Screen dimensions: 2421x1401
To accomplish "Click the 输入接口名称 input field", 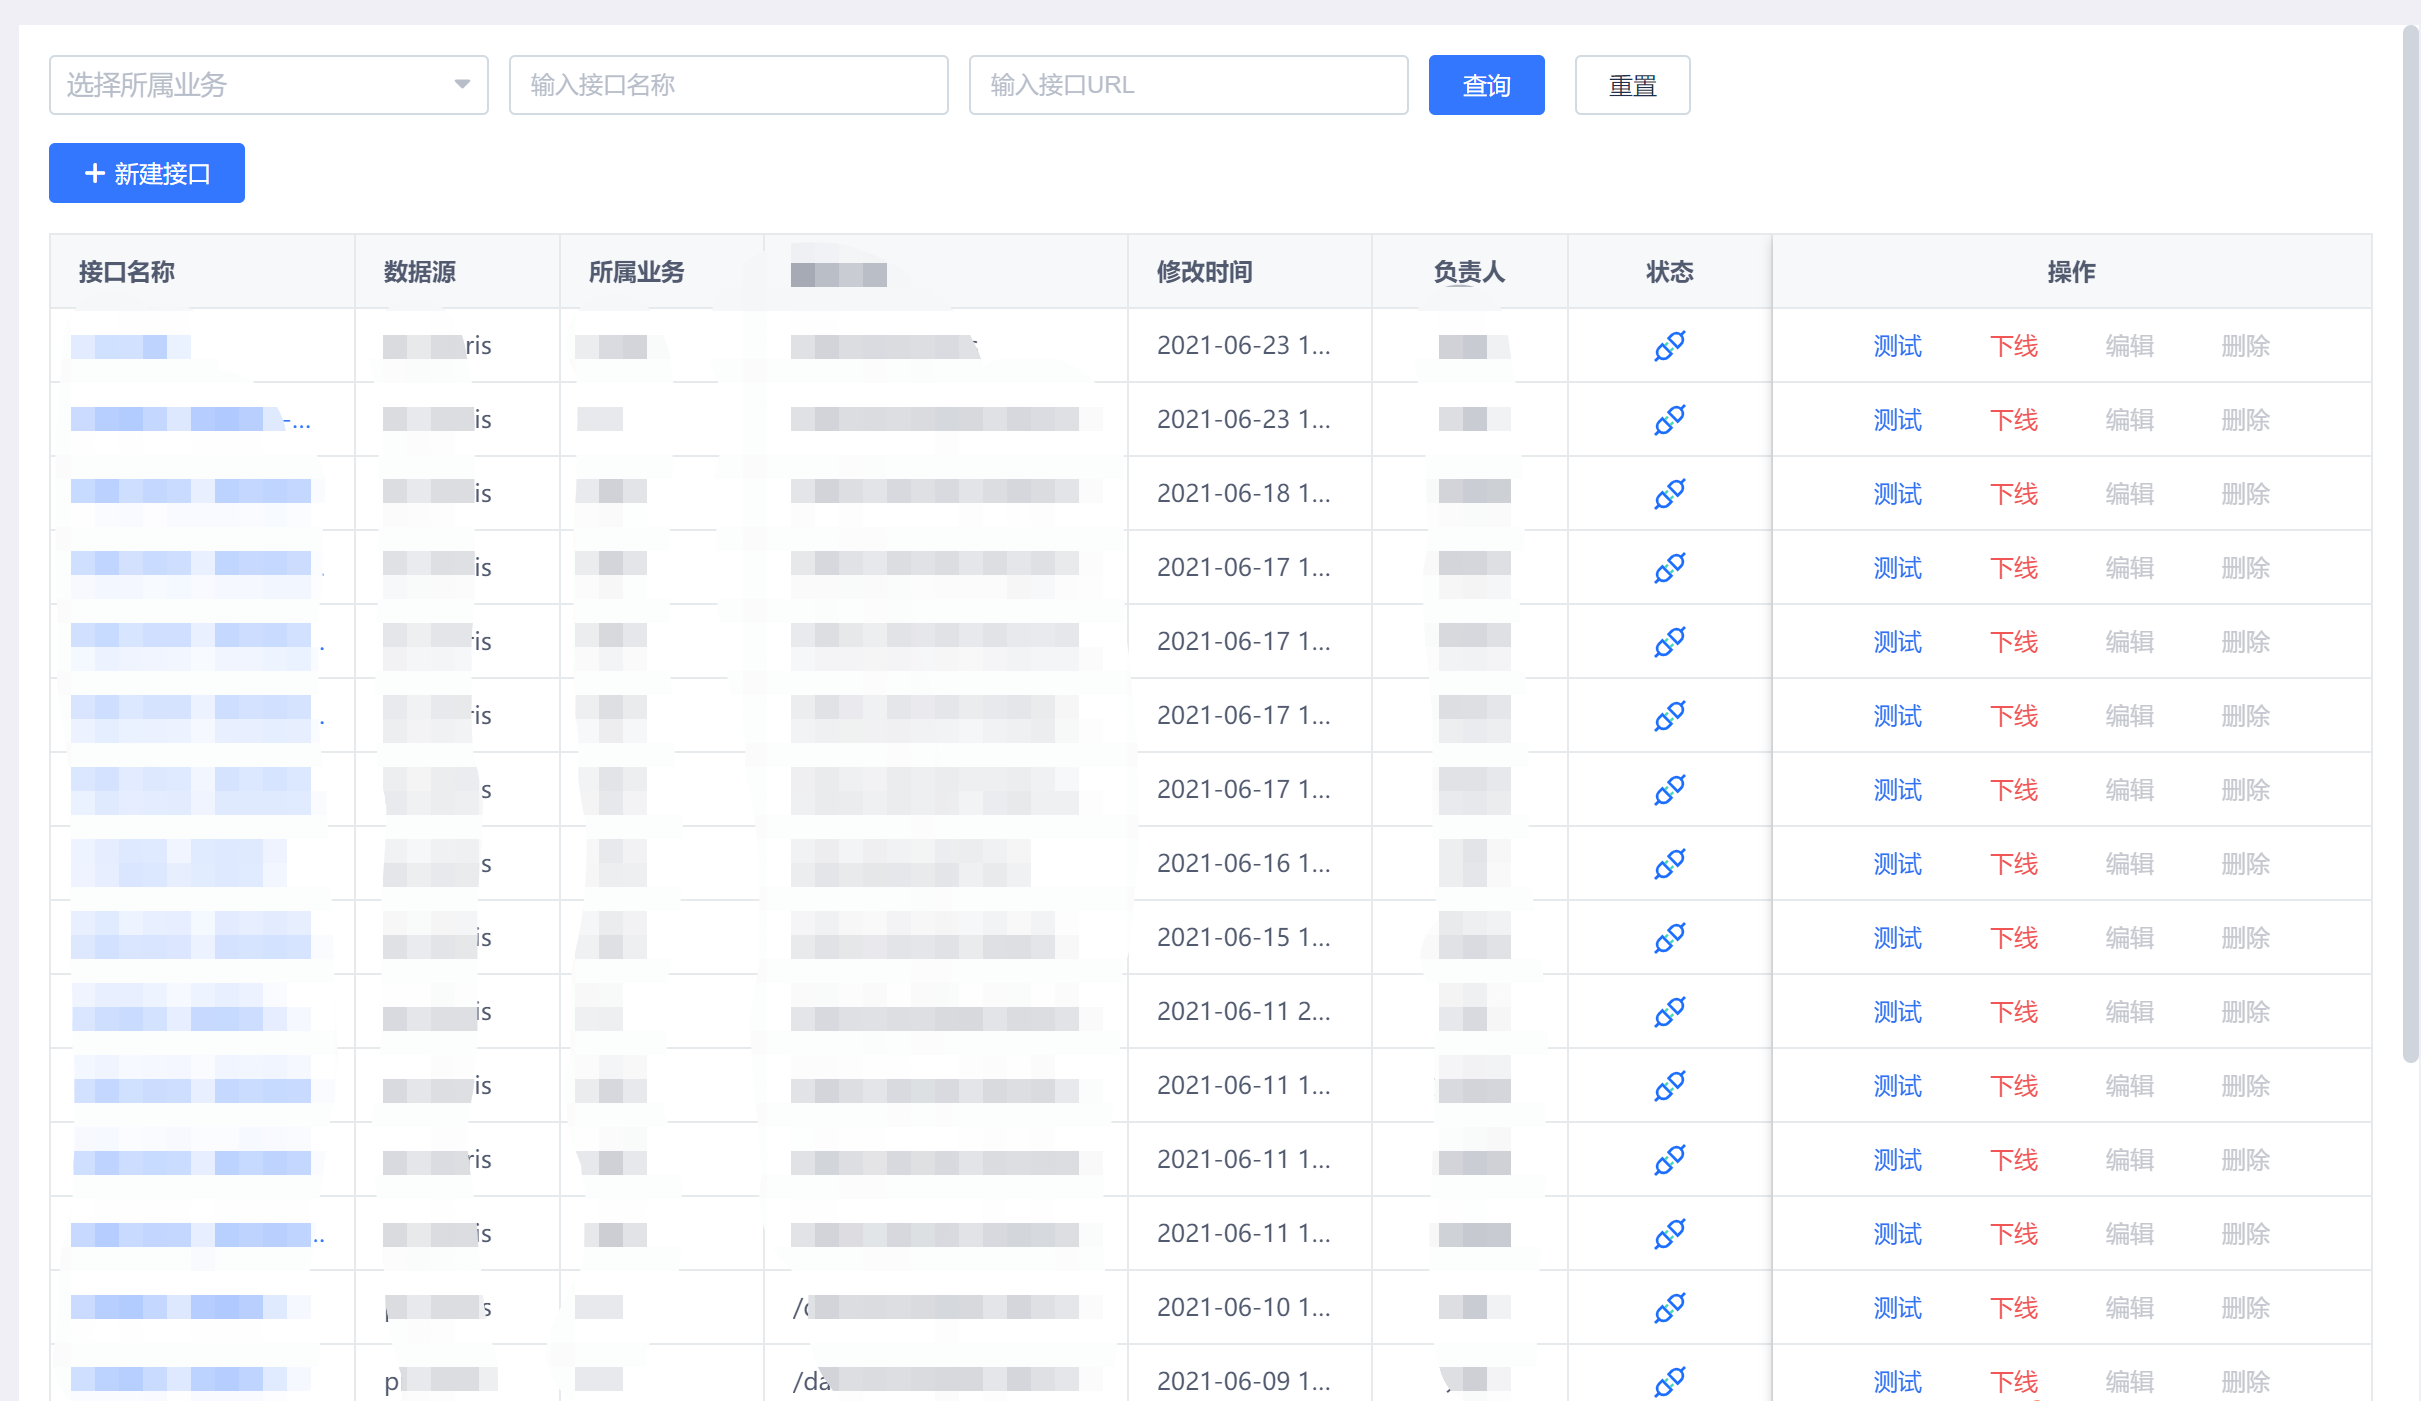I will (x=728, y=85).
